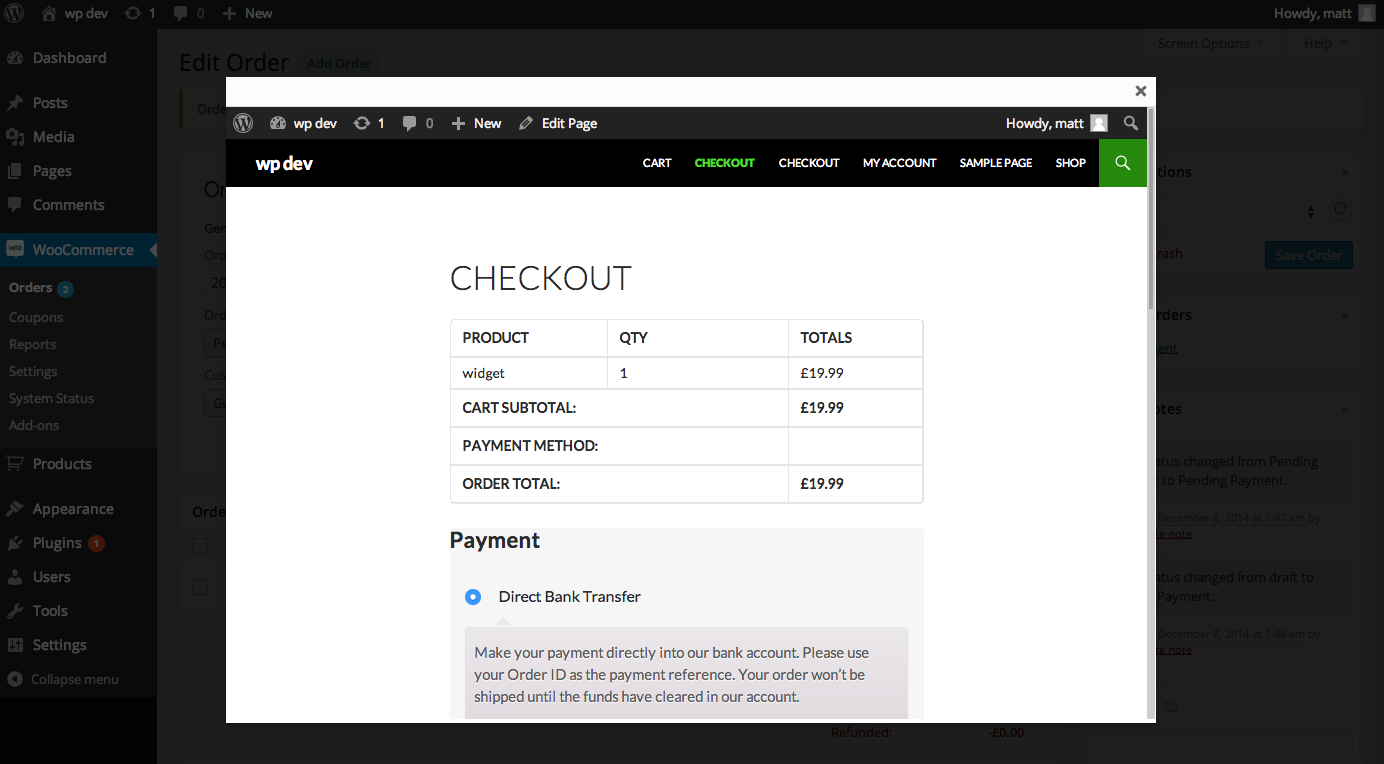Click the Save Order button
The width and height of the screenshot is (1384, 764).
click(x=1309, y=255)
